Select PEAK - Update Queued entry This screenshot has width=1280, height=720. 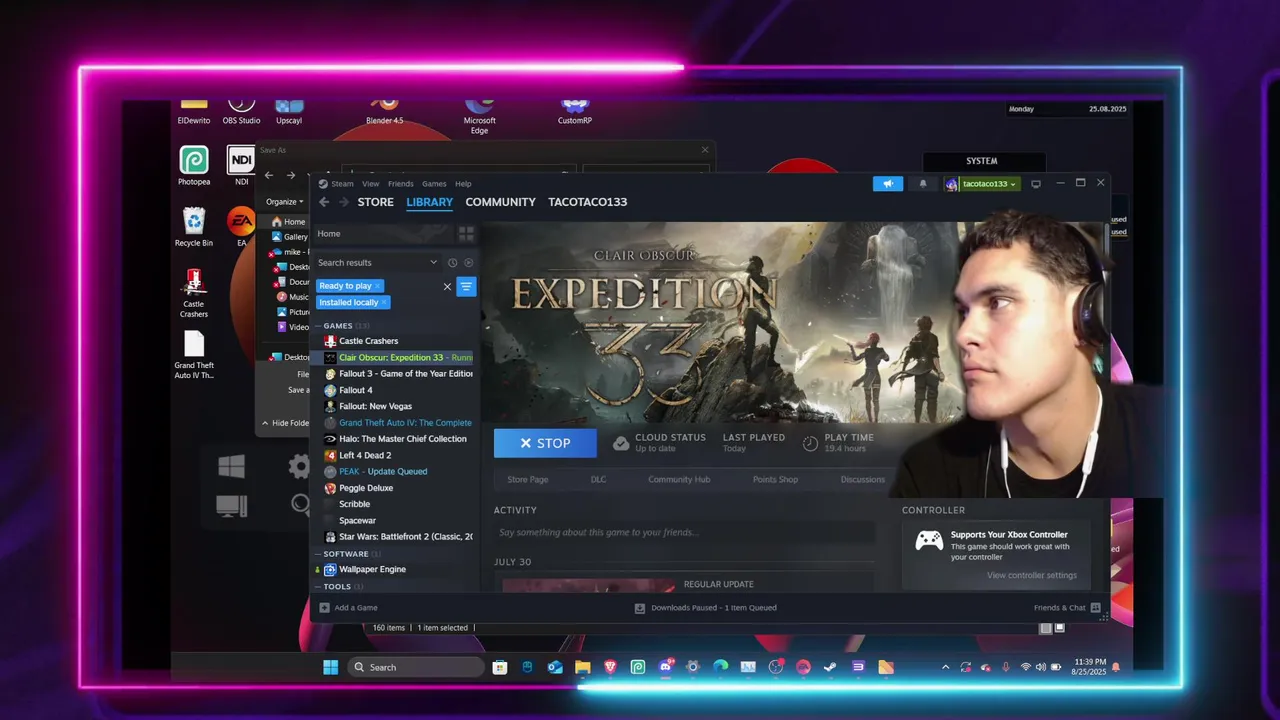[383, 472]
